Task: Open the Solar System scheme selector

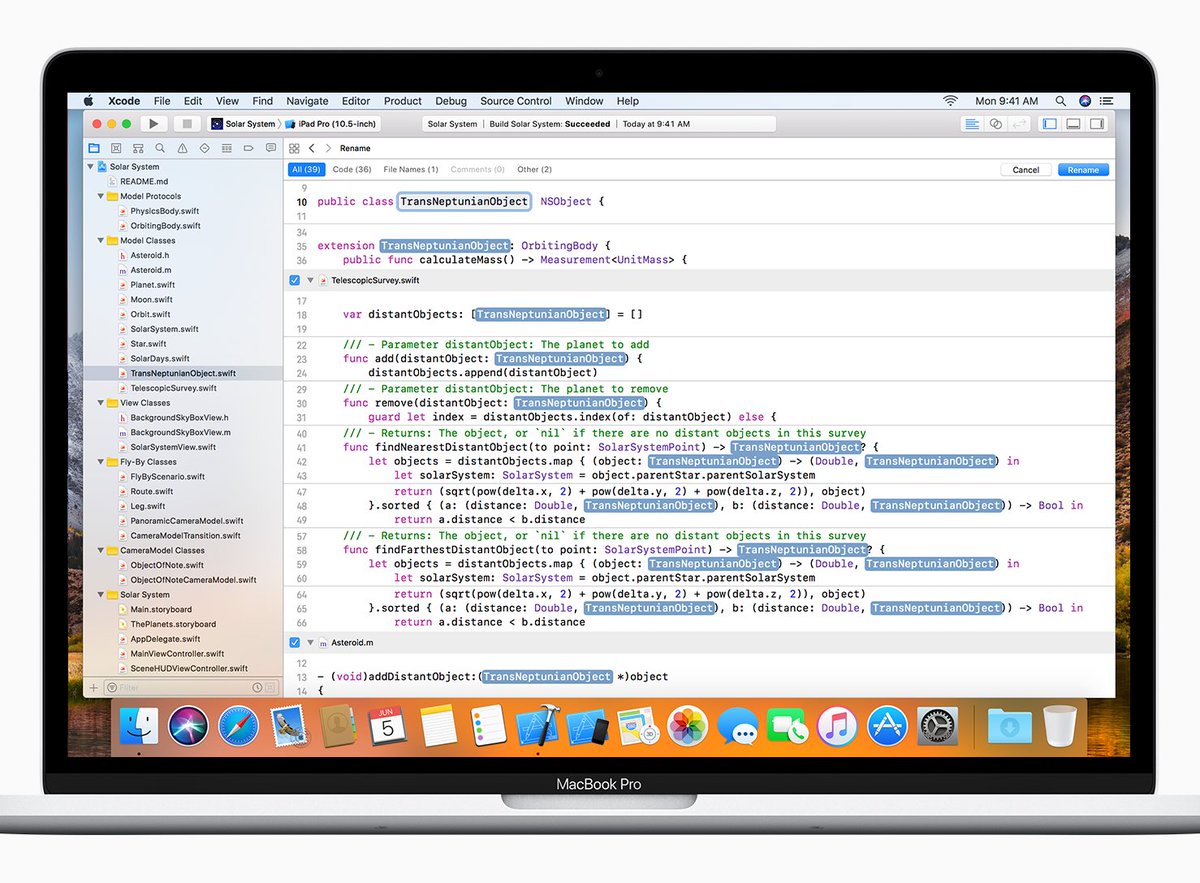Action: click(243, 124)
